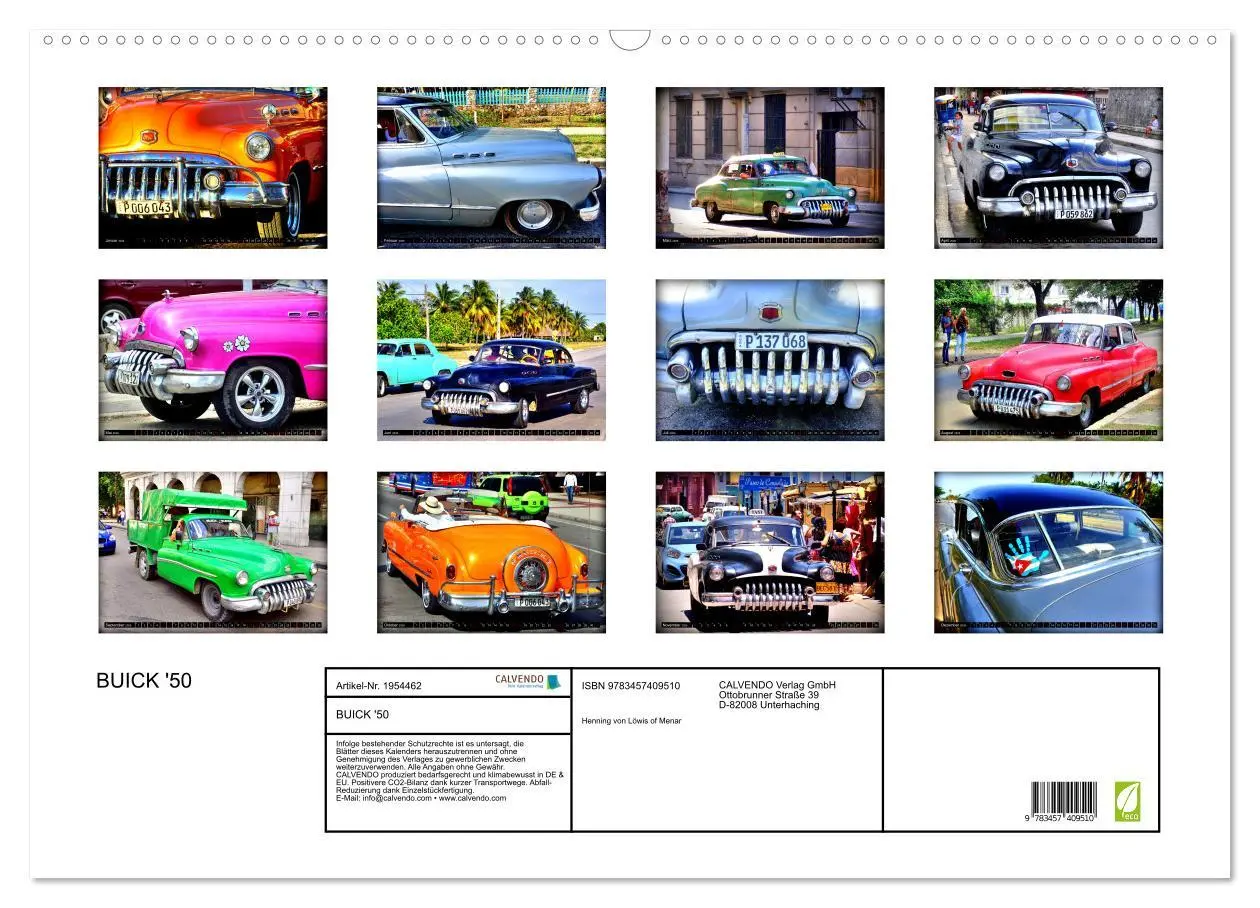Select the August red Buick photo
Viewport: 1260px width, 908px height.
tap(1049, 360)
